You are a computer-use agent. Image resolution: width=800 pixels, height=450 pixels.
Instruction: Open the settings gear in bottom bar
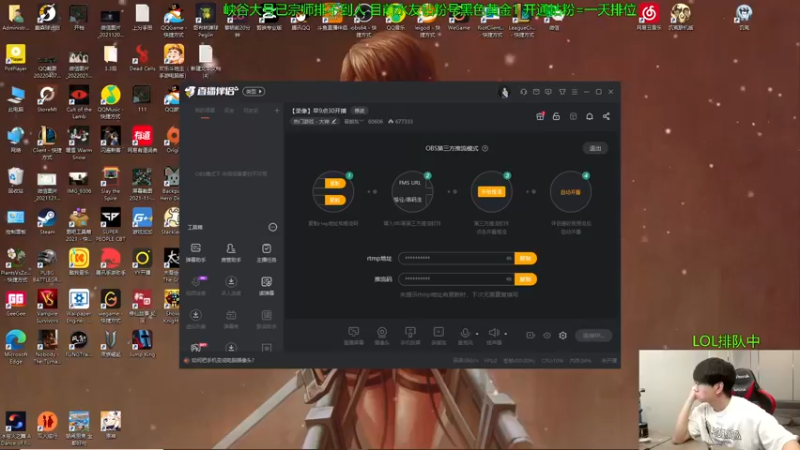point(563,335)
